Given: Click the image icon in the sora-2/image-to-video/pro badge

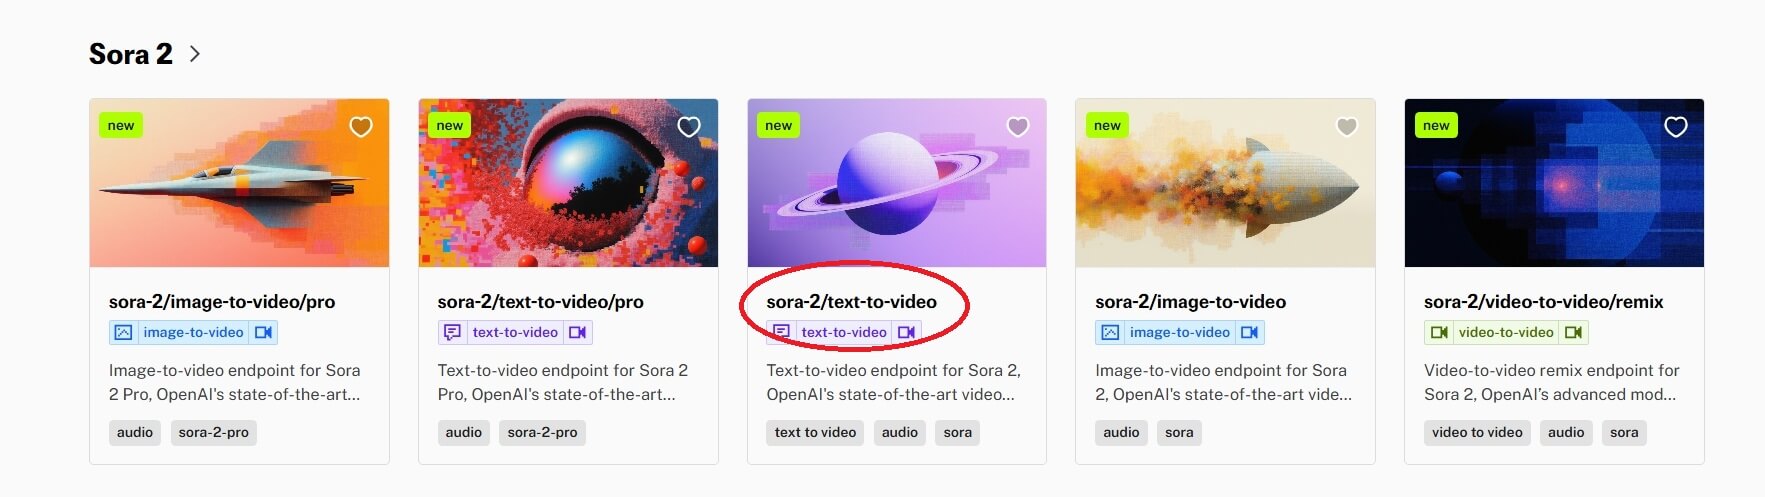Looking at the screenshot, I should tap(123, 332).
